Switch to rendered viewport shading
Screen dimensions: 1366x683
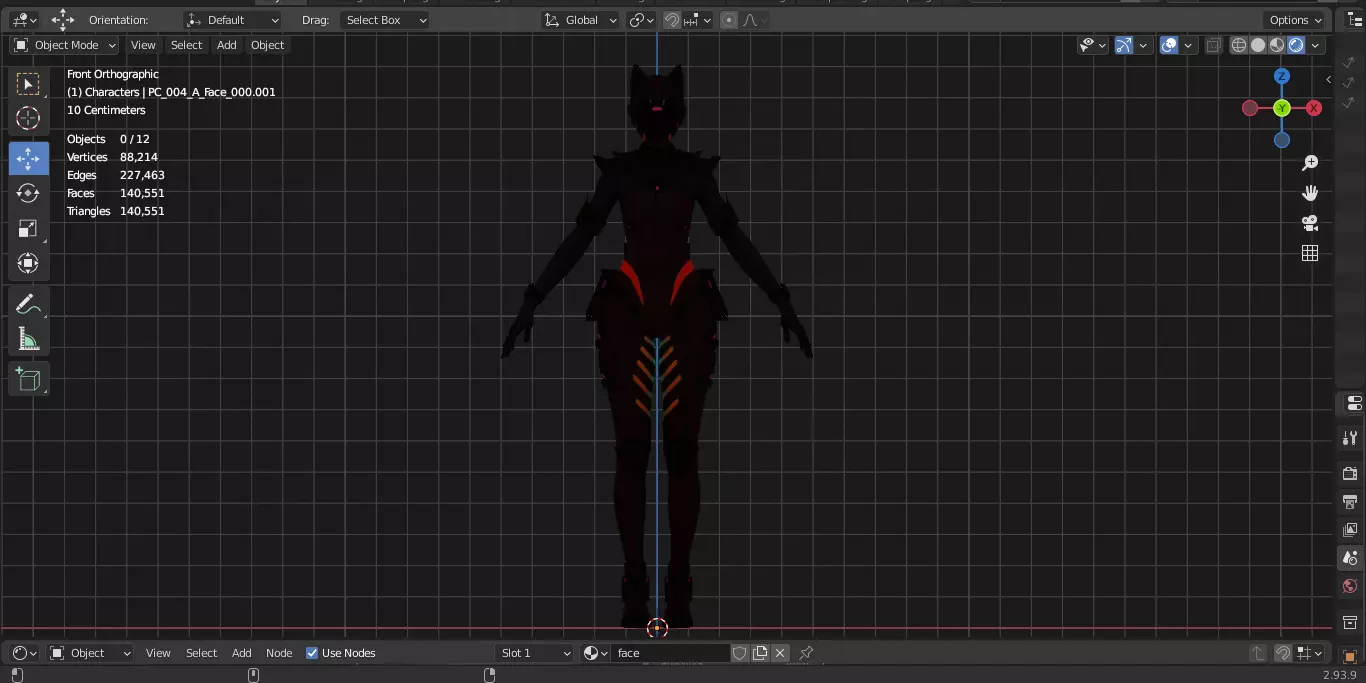pos(1296,45)
